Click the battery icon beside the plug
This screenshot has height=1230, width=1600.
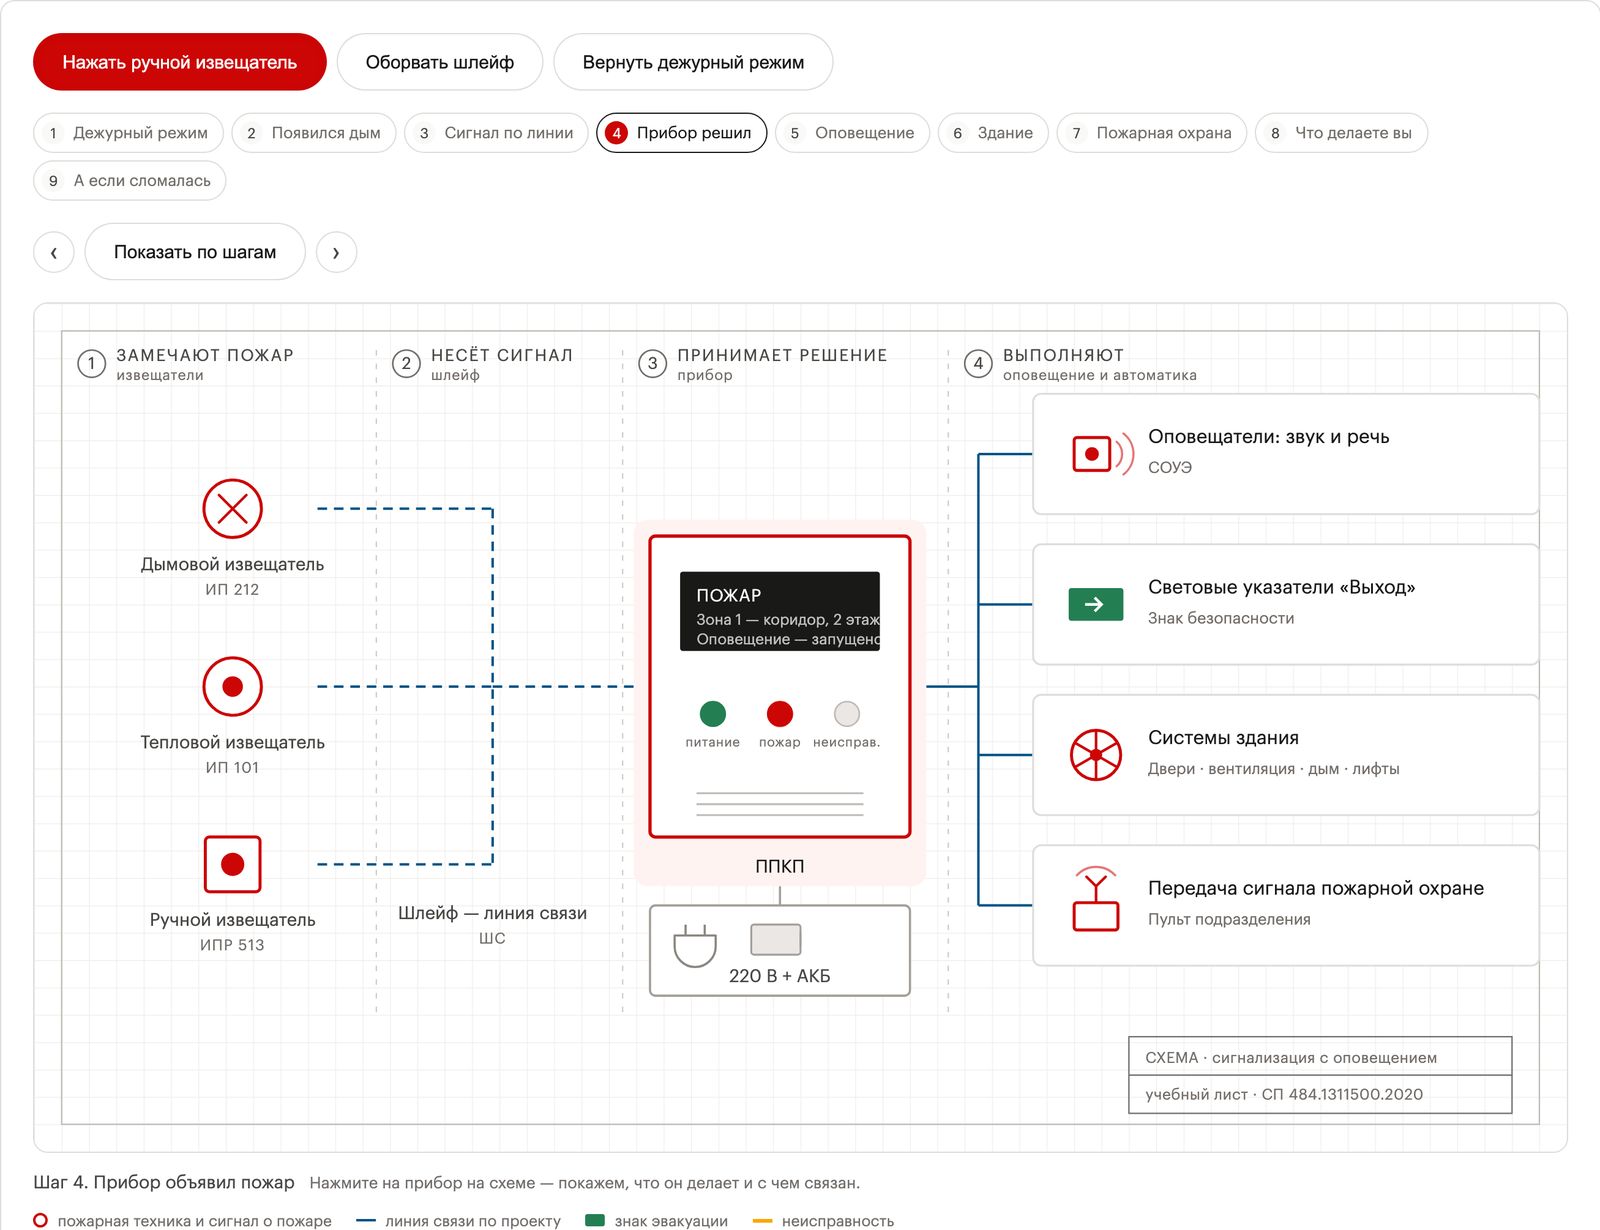tap(776, 940)
